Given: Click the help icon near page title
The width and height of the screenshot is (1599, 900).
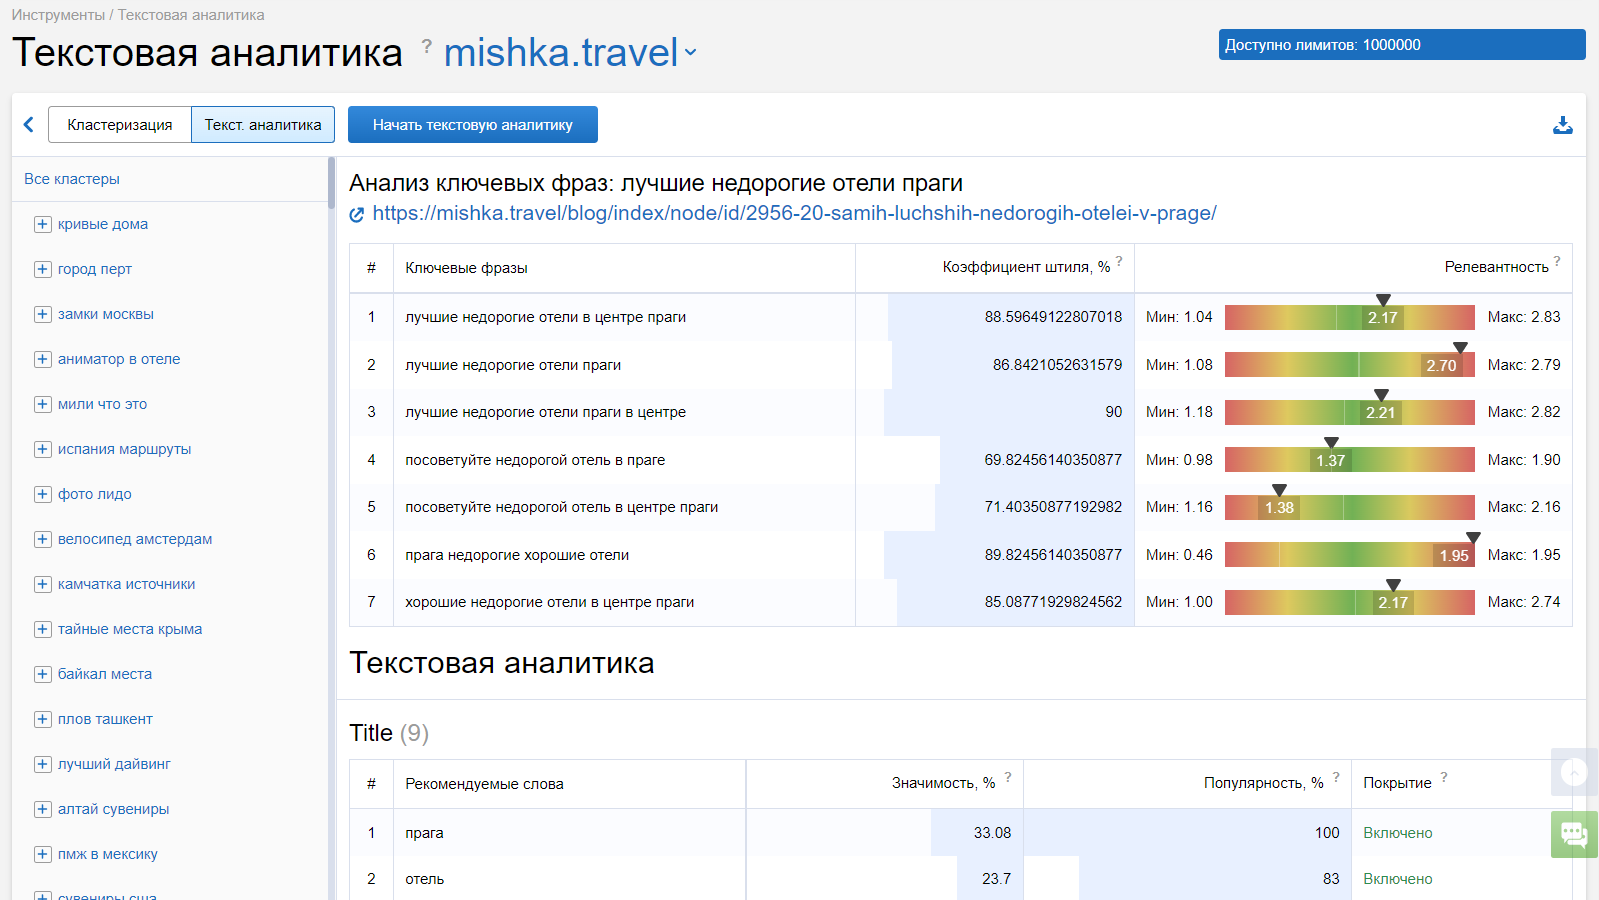Looking at the screenshot, I should click(427, 46).
